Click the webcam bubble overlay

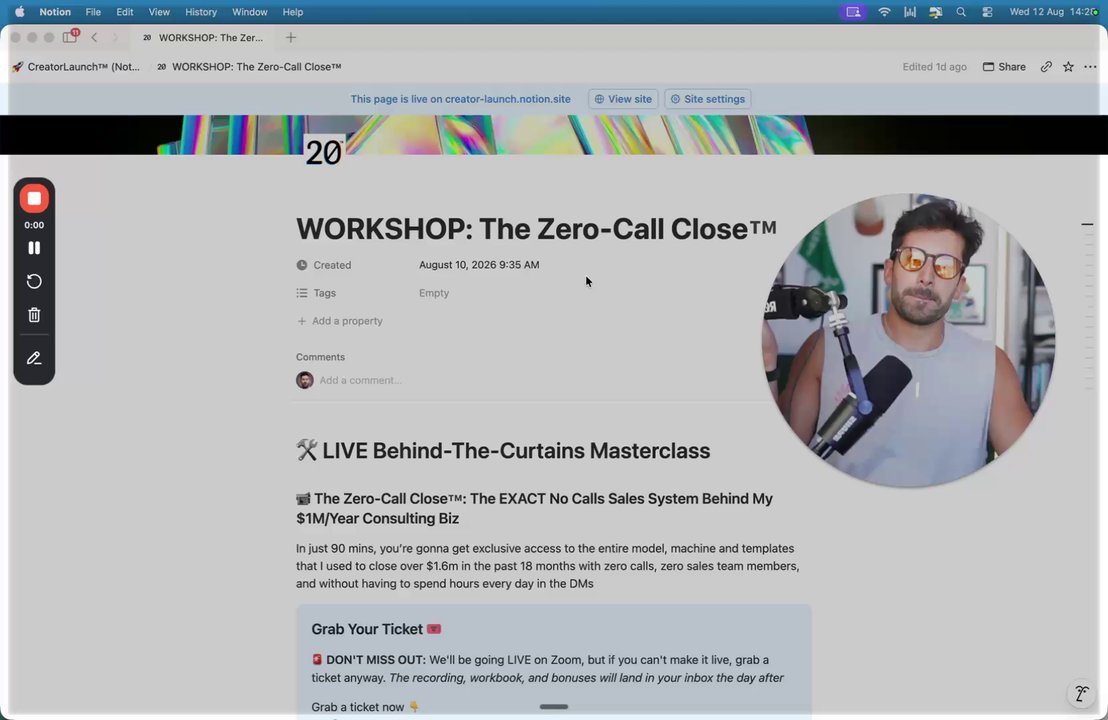tap(908, 341)
